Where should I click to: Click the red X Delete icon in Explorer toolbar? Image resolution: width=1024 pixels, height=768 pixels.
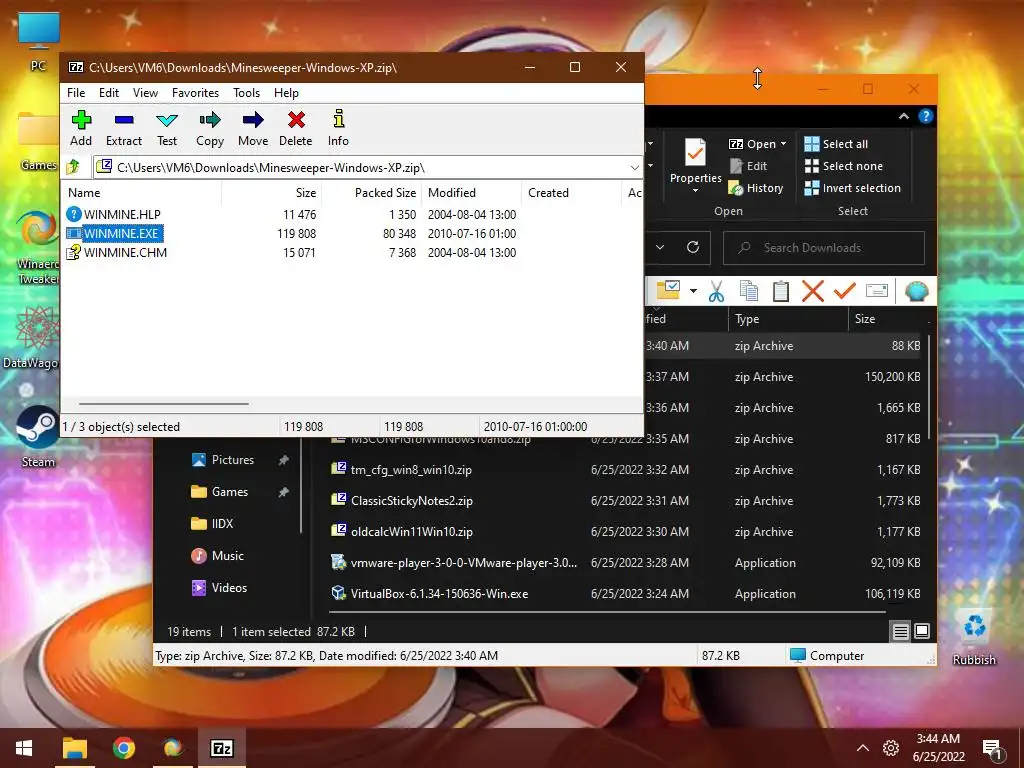[812, 291]
